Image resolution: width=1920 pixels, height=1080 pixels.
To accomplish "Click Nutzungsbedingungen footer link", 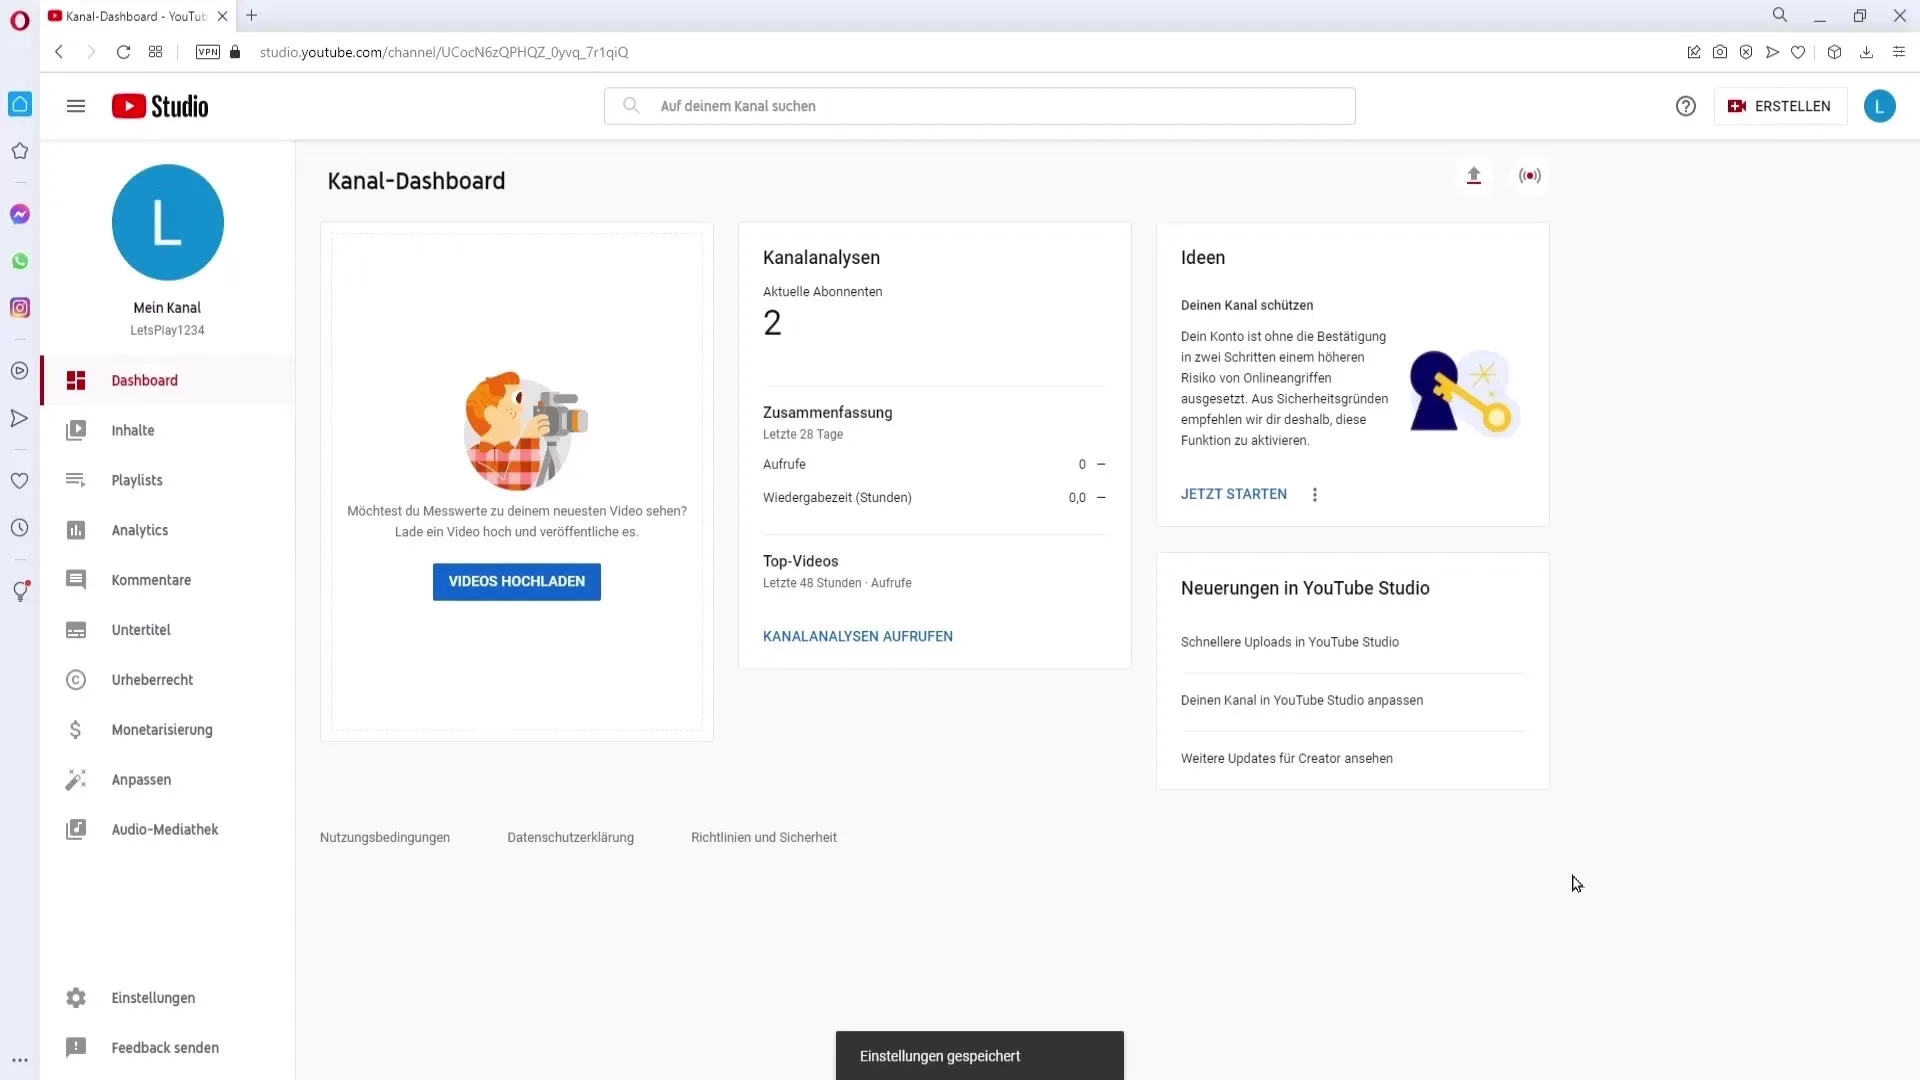I will click(385, 837).
